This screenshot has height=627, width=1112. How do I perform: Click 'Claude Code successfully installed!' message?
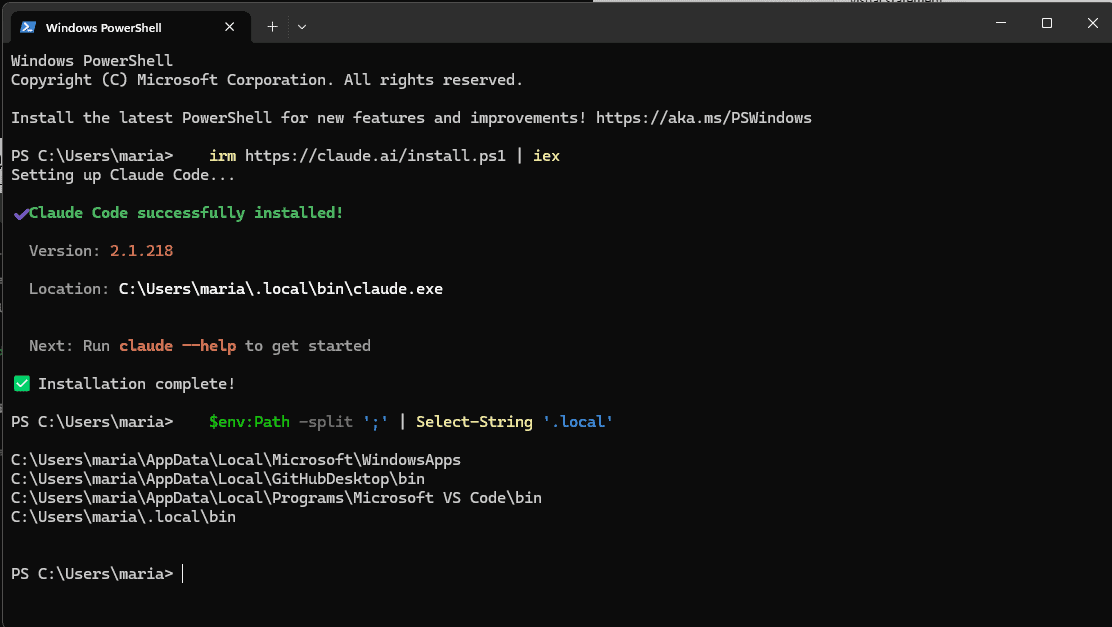(x=186, y=213)
